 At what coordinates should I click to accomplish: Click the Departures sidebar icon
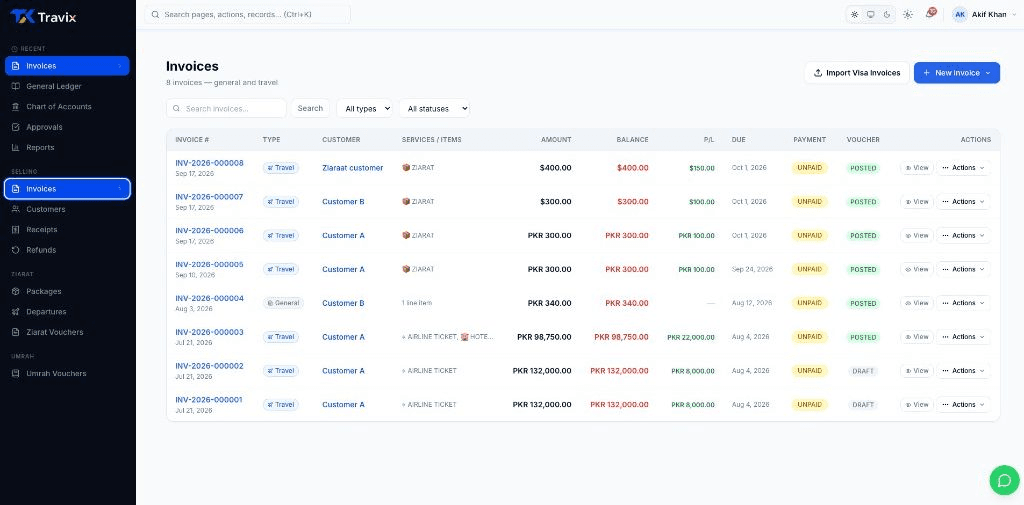(16, 312)
